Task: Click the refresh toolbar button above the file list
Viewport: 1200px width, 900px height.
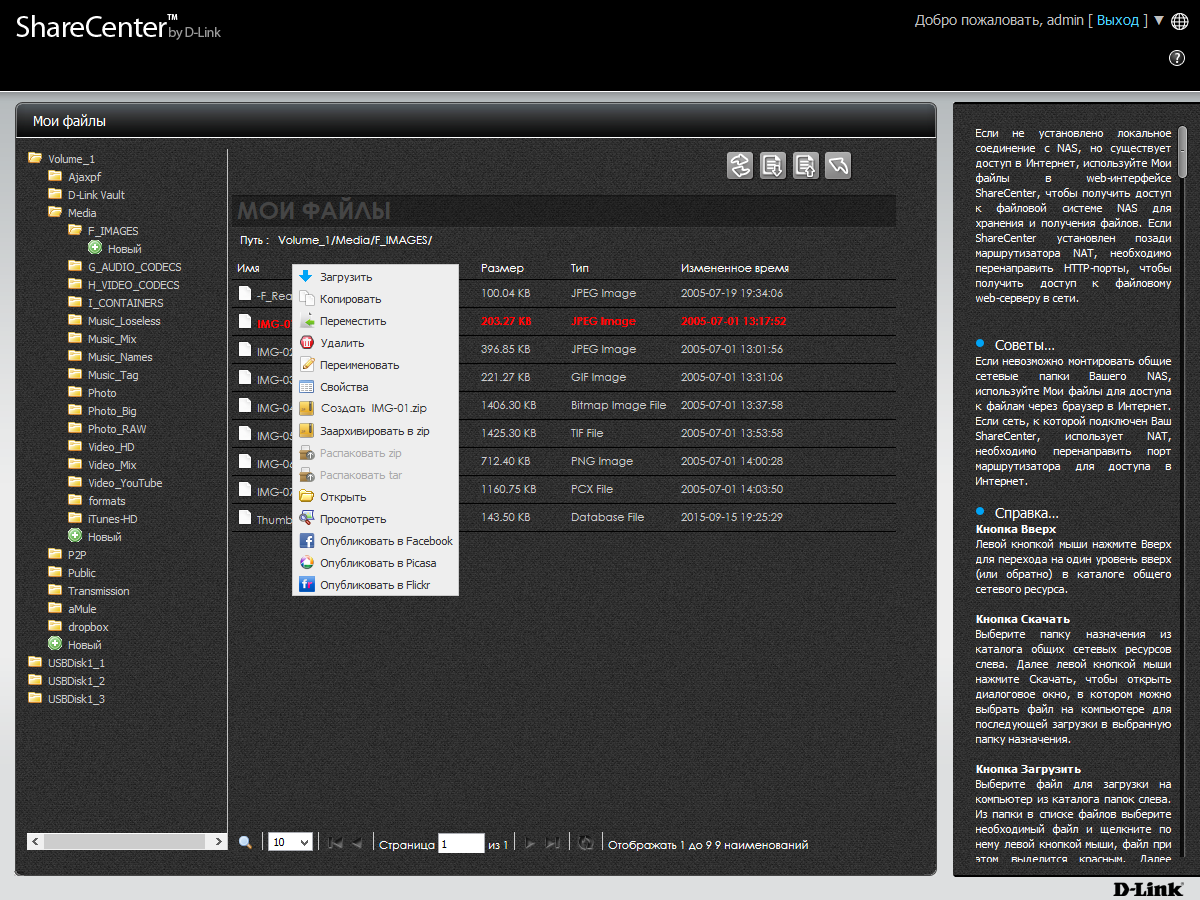Action: (x=740, y=165)
